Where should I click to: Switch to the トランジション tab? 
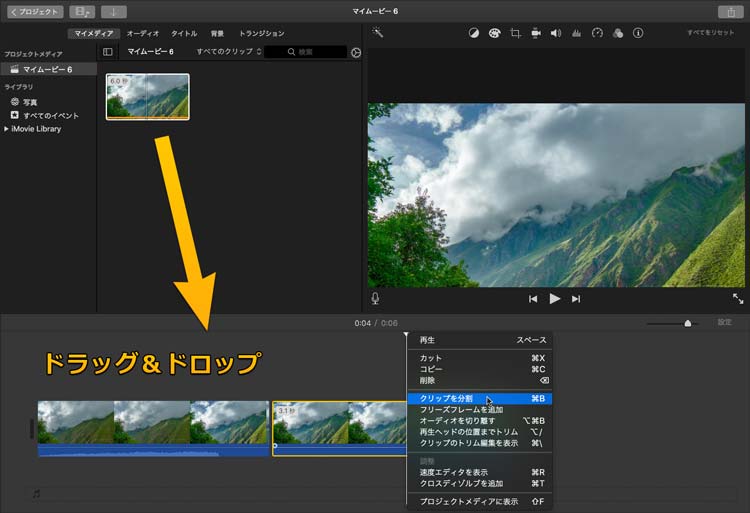click(262, 33)
